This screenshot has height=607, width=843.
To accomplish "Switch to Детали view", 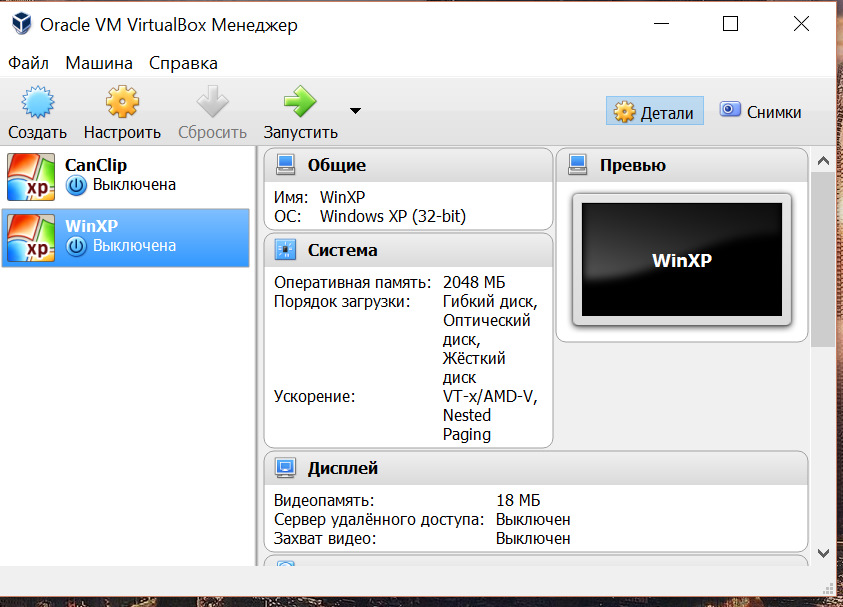I will click(x=654, y=111).
